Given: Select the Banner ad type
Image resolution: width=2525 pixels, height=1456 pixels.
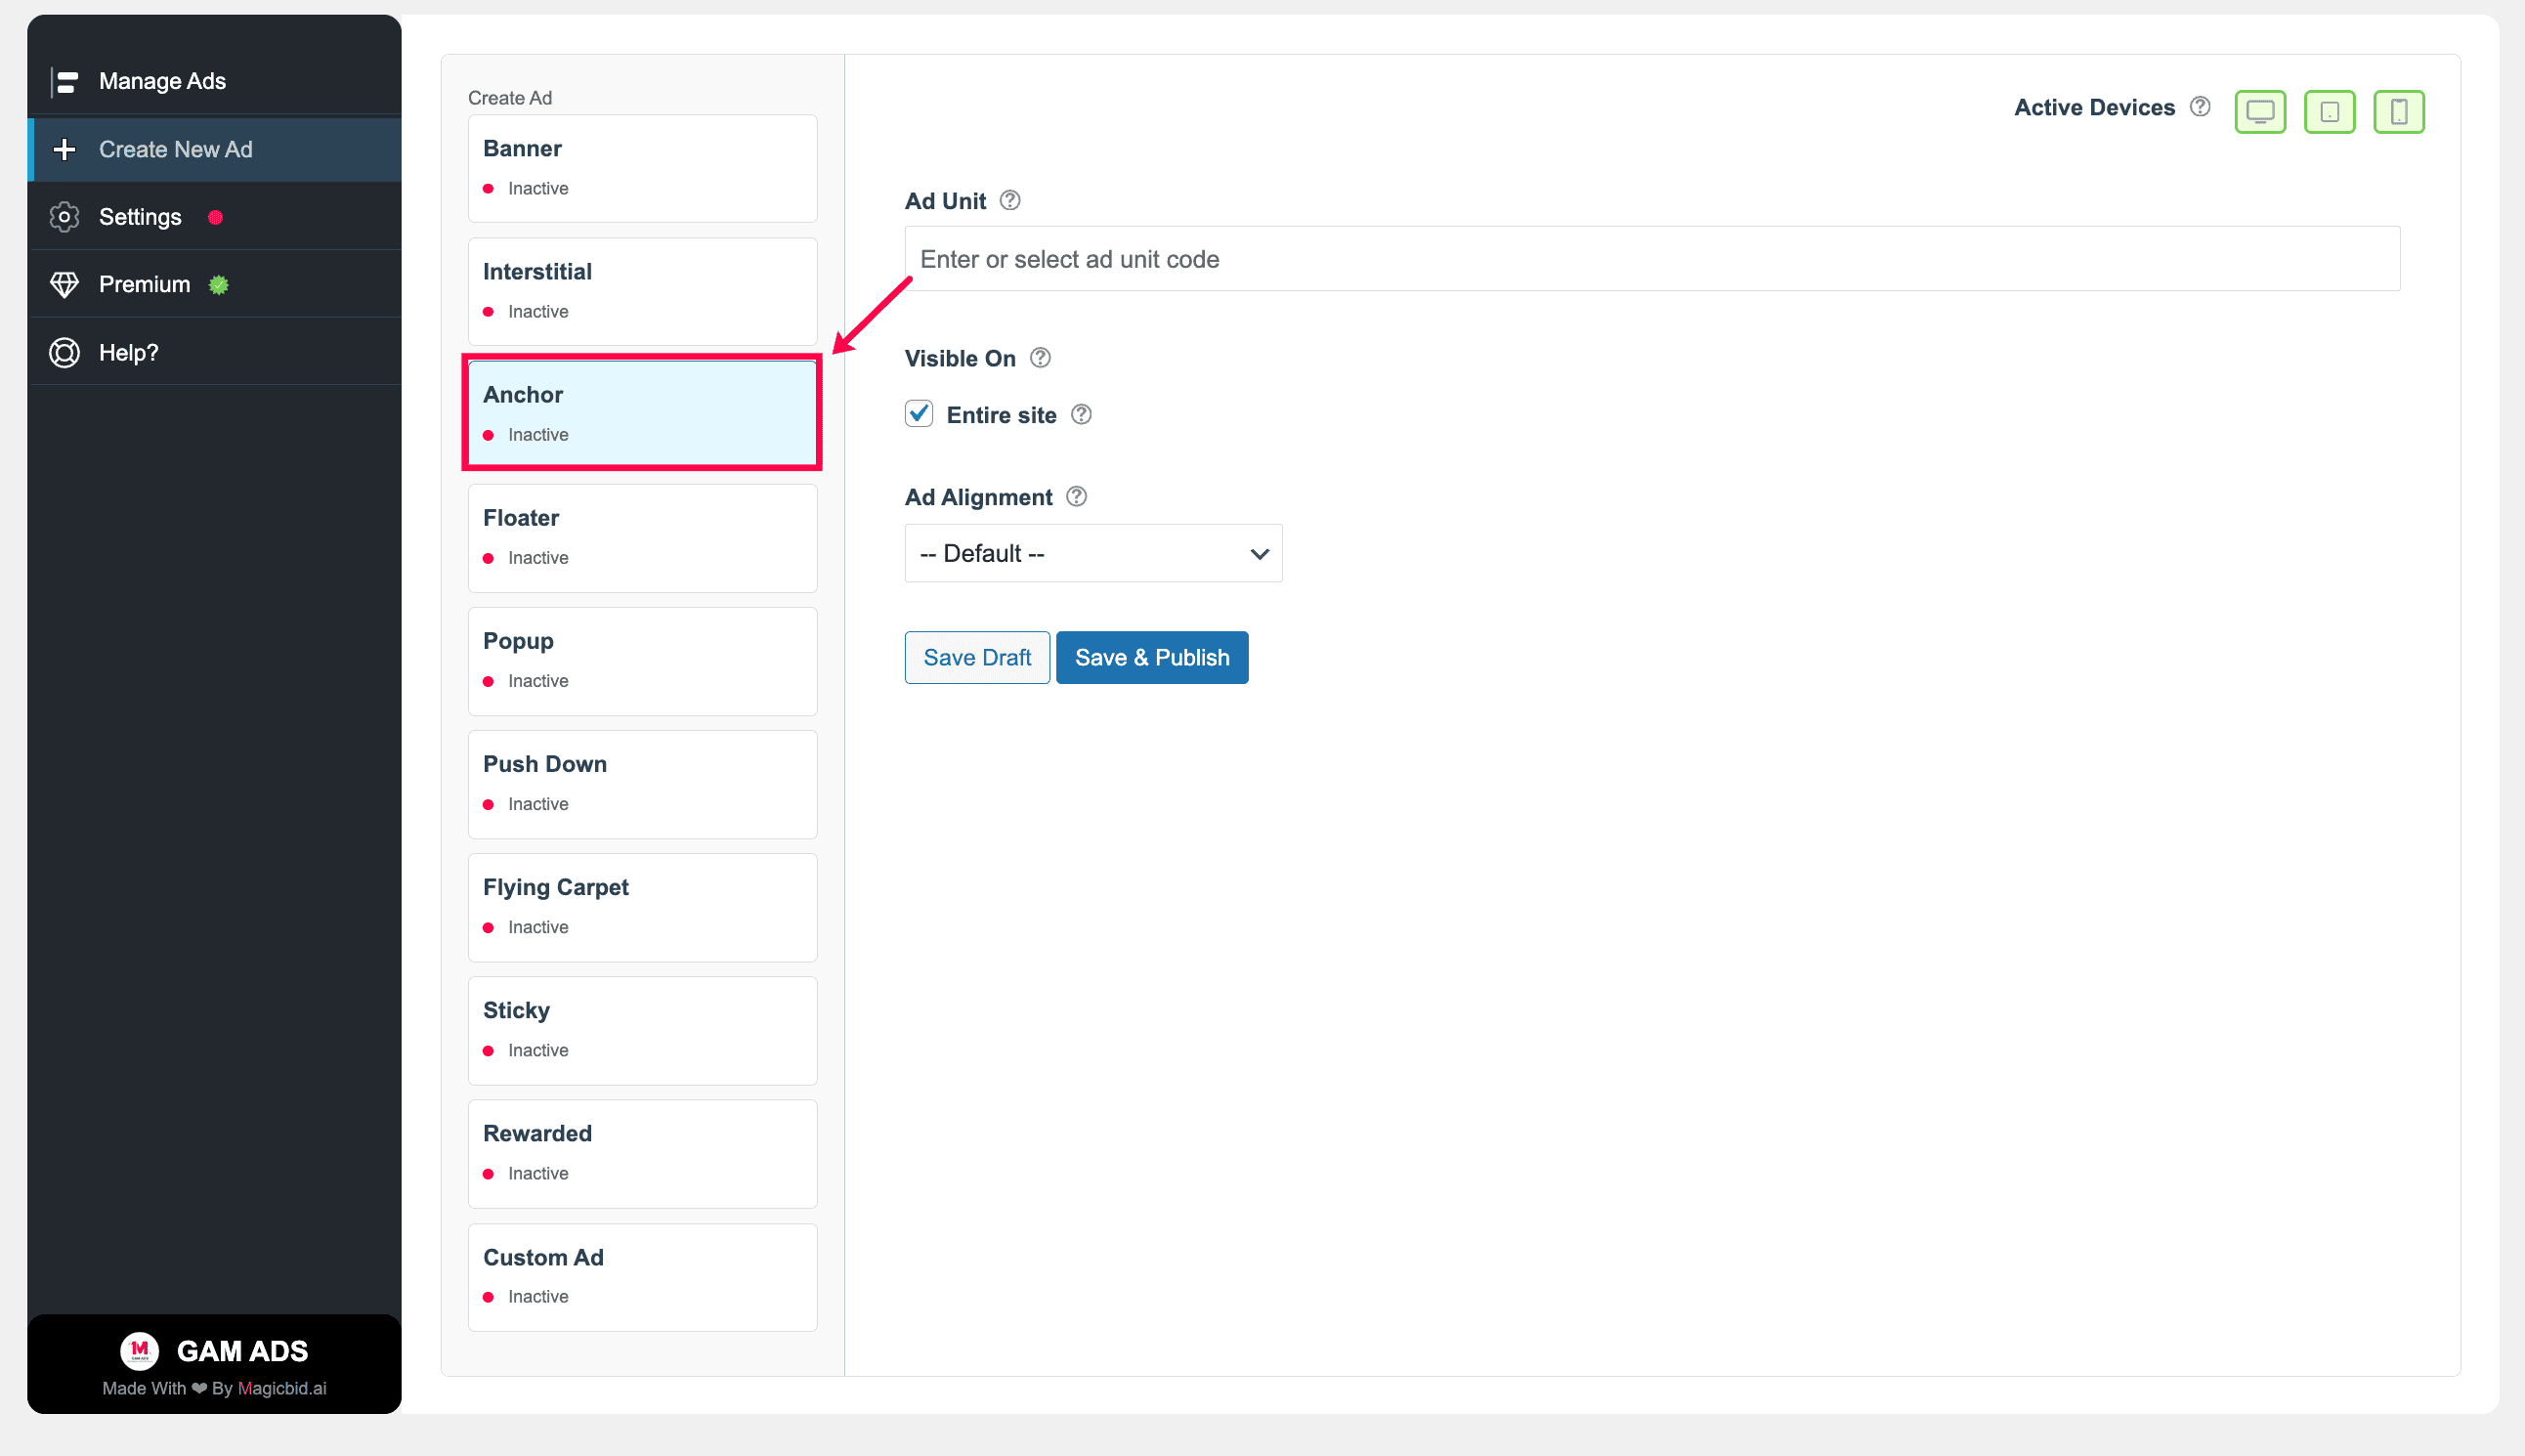Looking at the screenshot, I should coord(642,168).
